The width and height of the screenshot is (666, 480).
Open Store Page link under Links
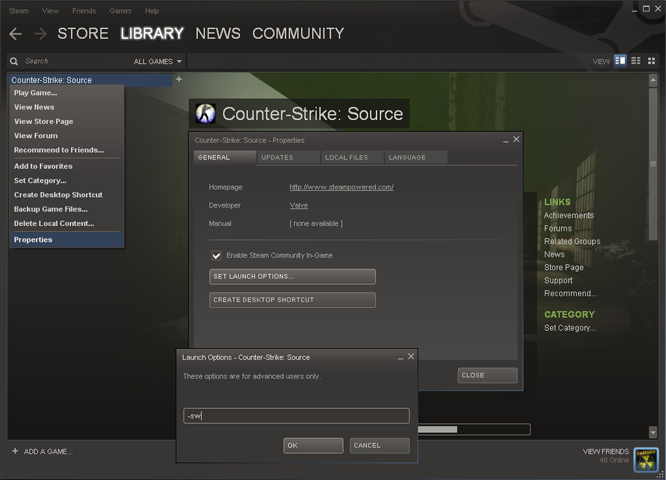[x=564, y=268]
